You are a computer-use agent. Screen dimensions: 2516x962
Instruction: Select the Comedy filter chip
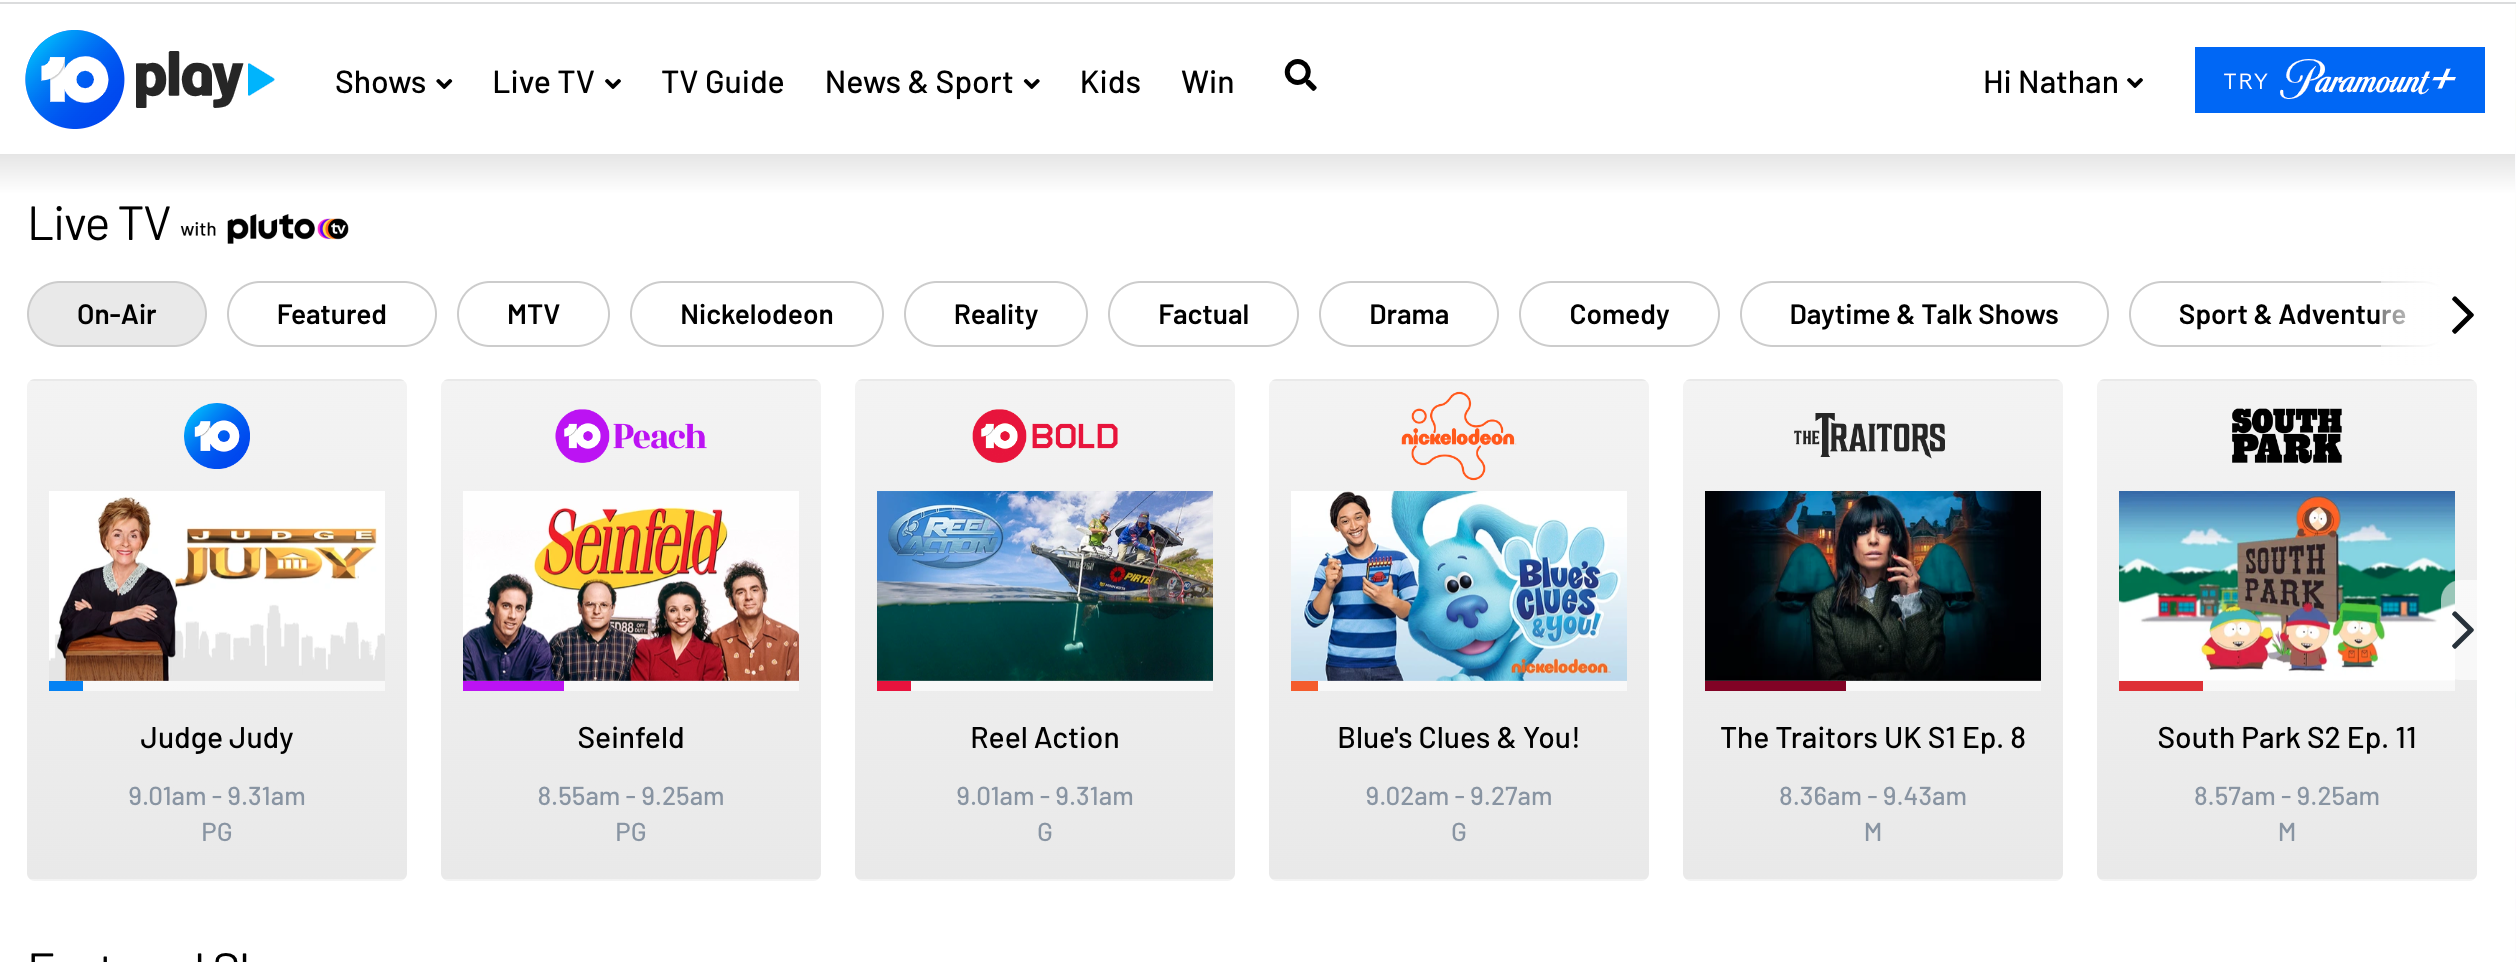coord(1619,314)
